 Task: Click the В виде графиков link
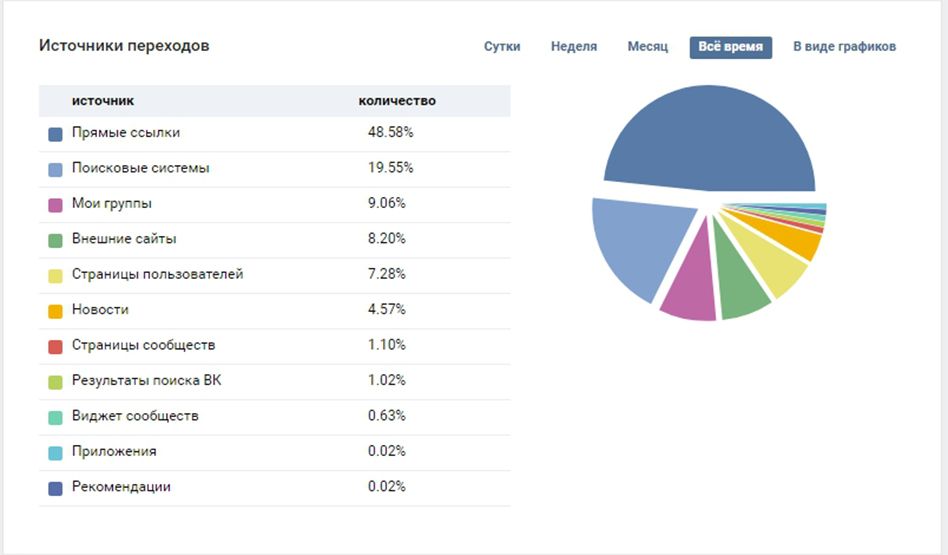844,47
